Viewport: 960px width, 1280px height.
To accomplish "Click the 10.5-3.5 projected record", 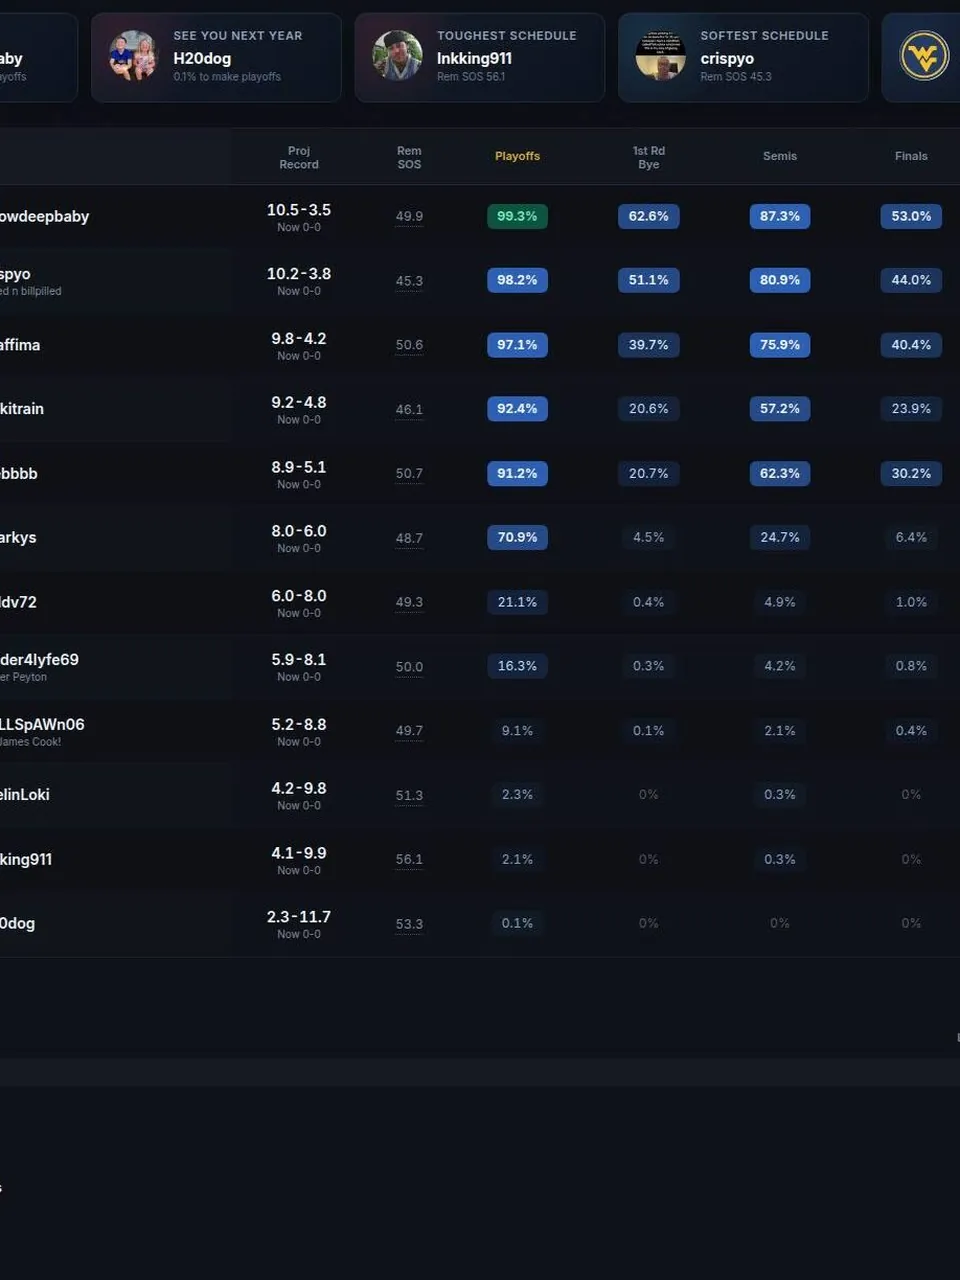I will click(299, 210).
